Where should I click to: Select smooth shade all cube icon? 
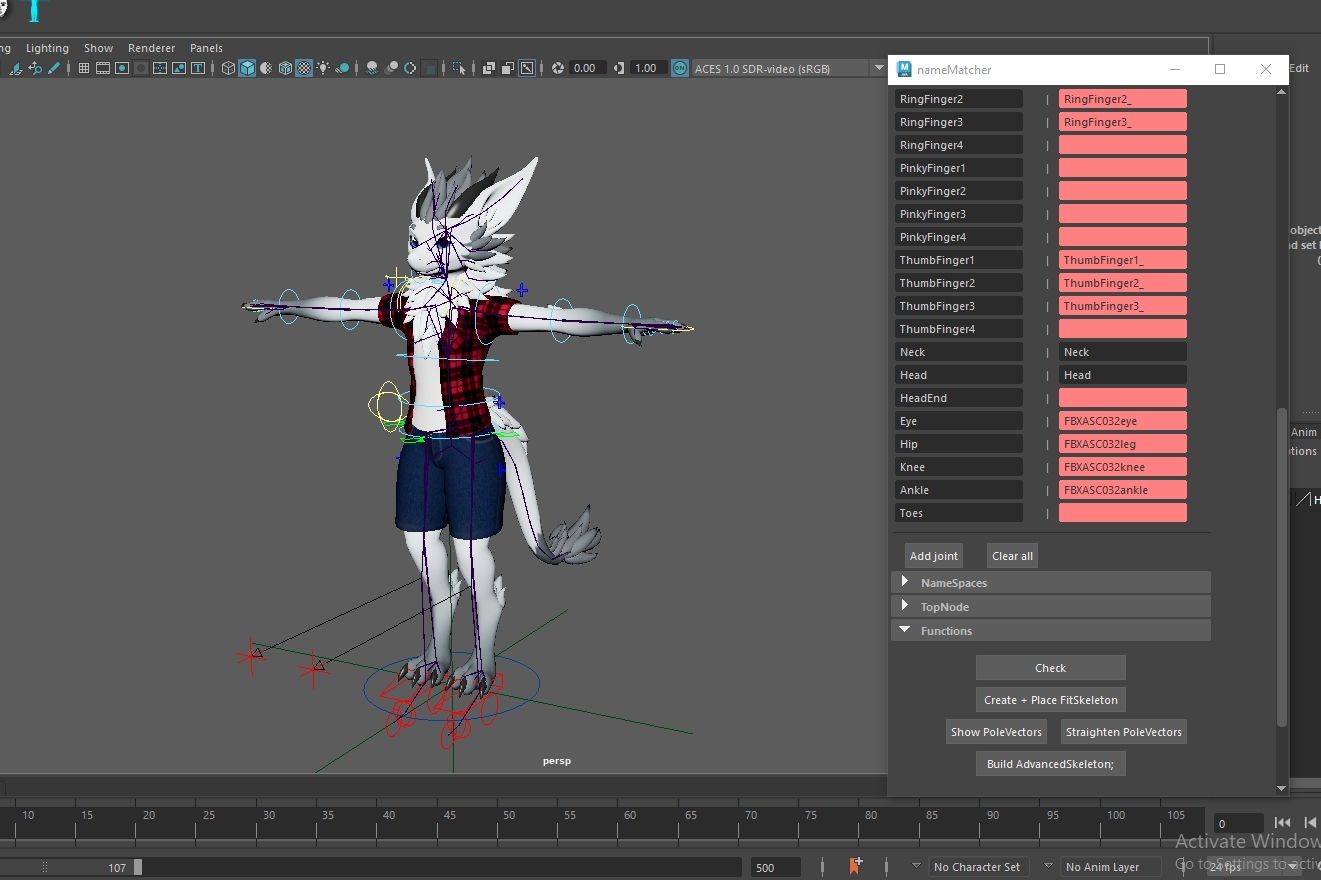247,68
